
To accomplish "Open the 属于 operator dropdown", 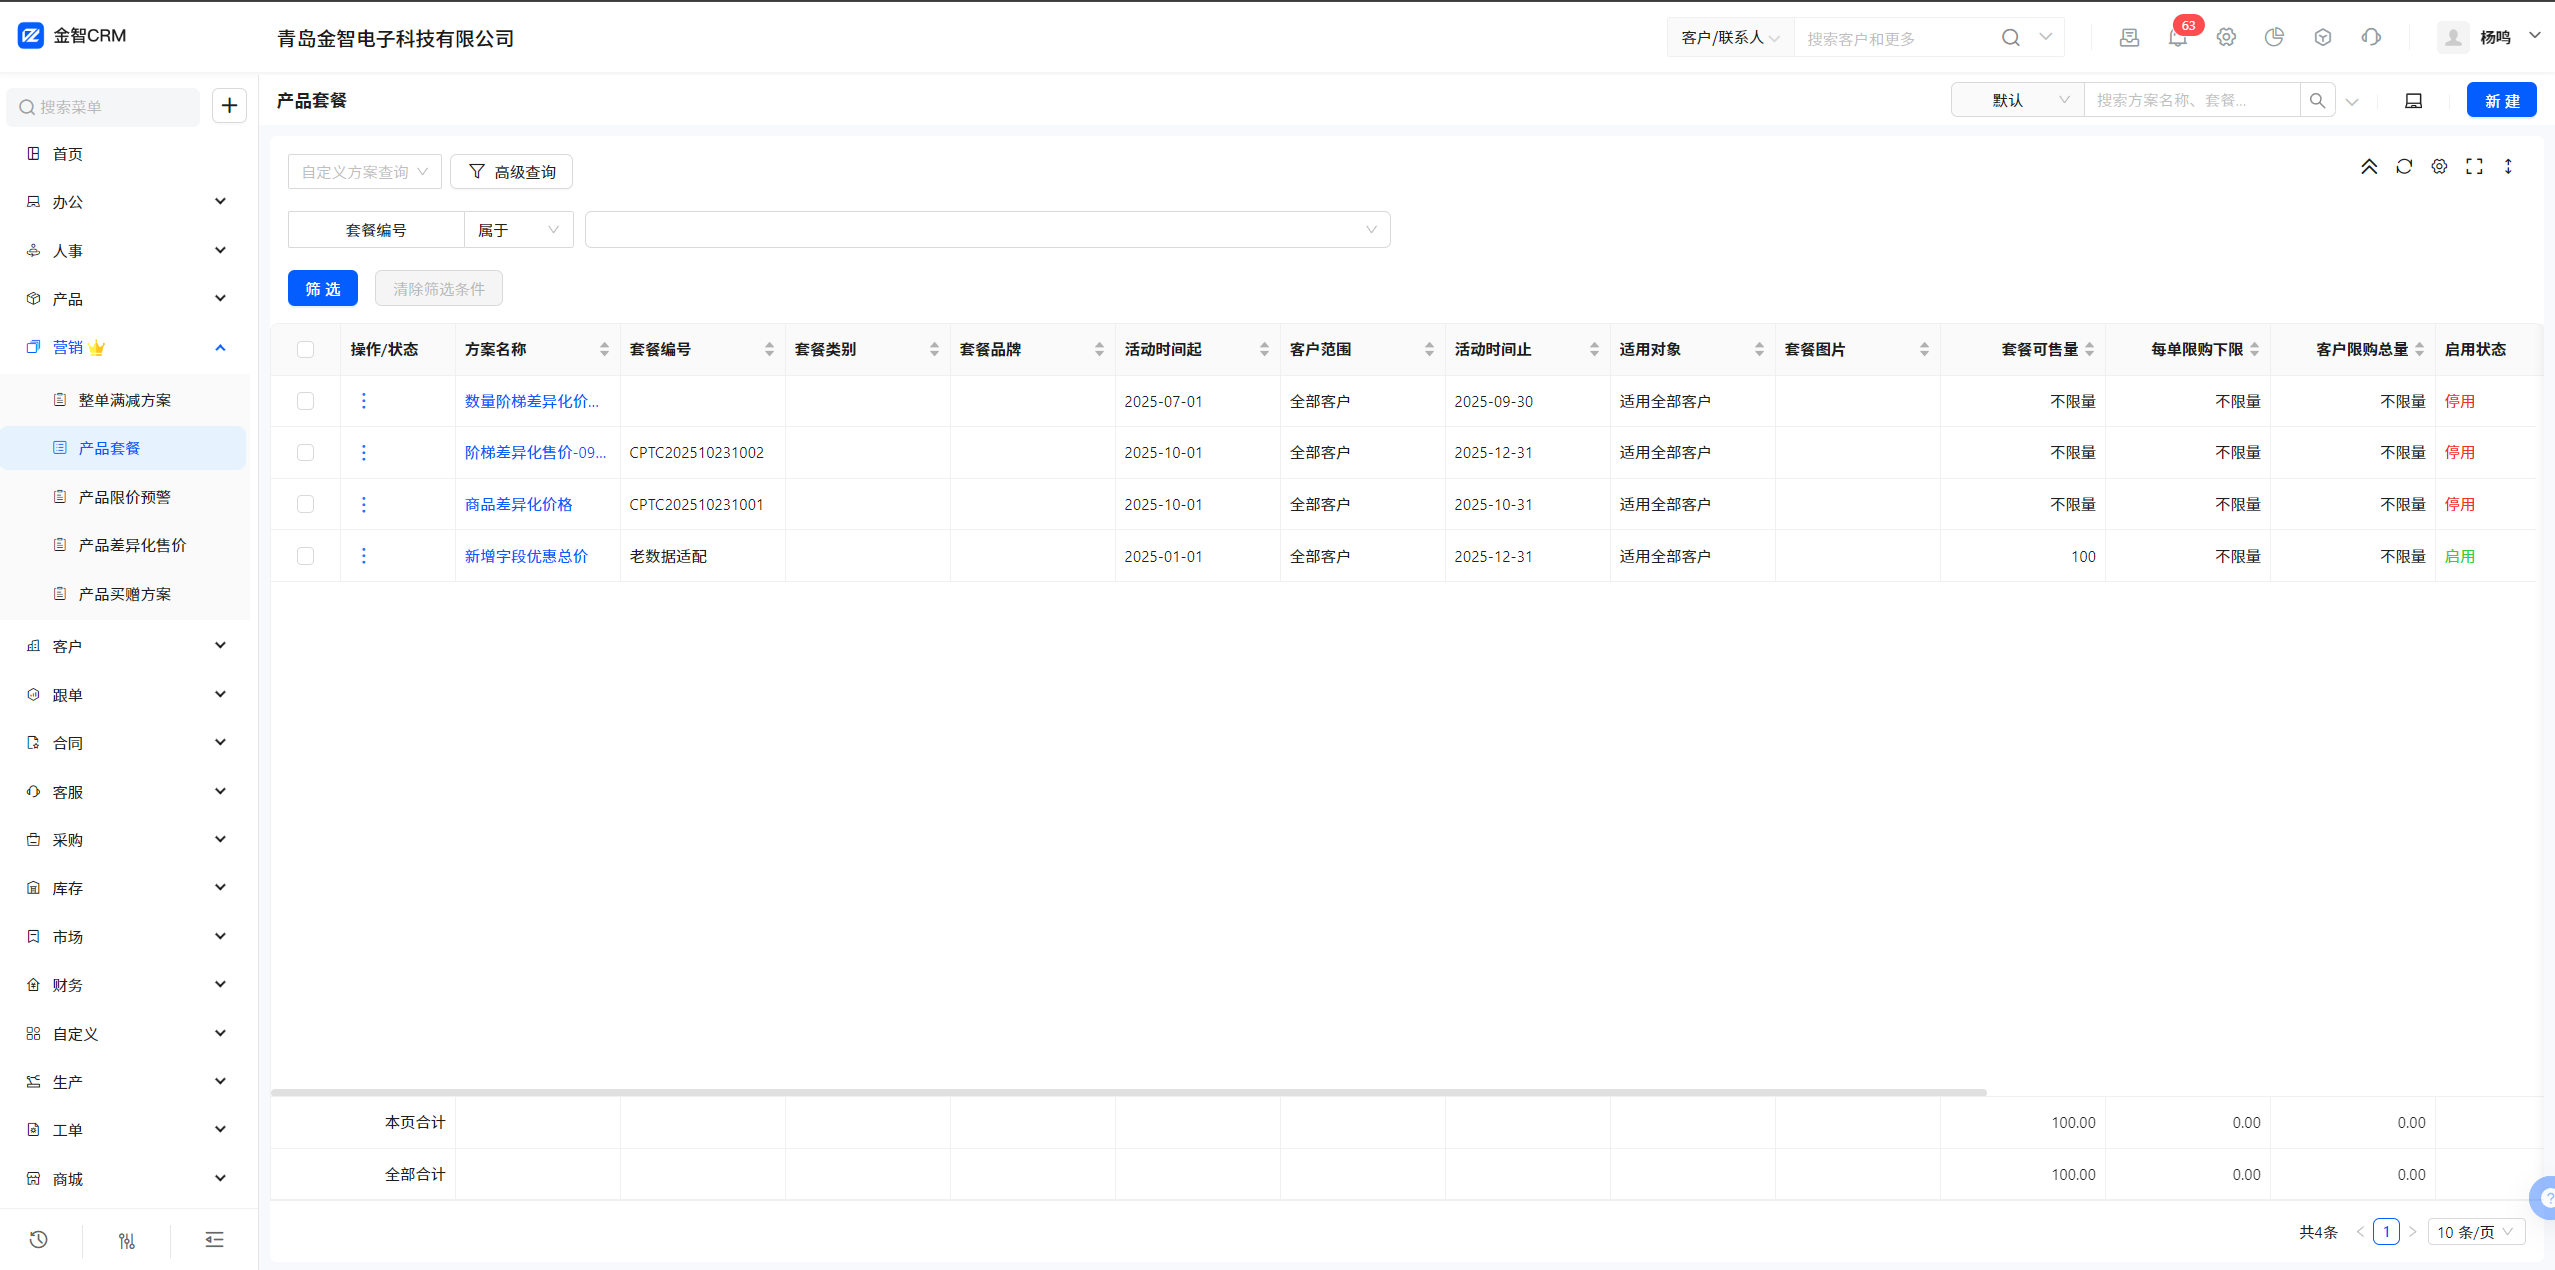I will click(x=518, y=230).
